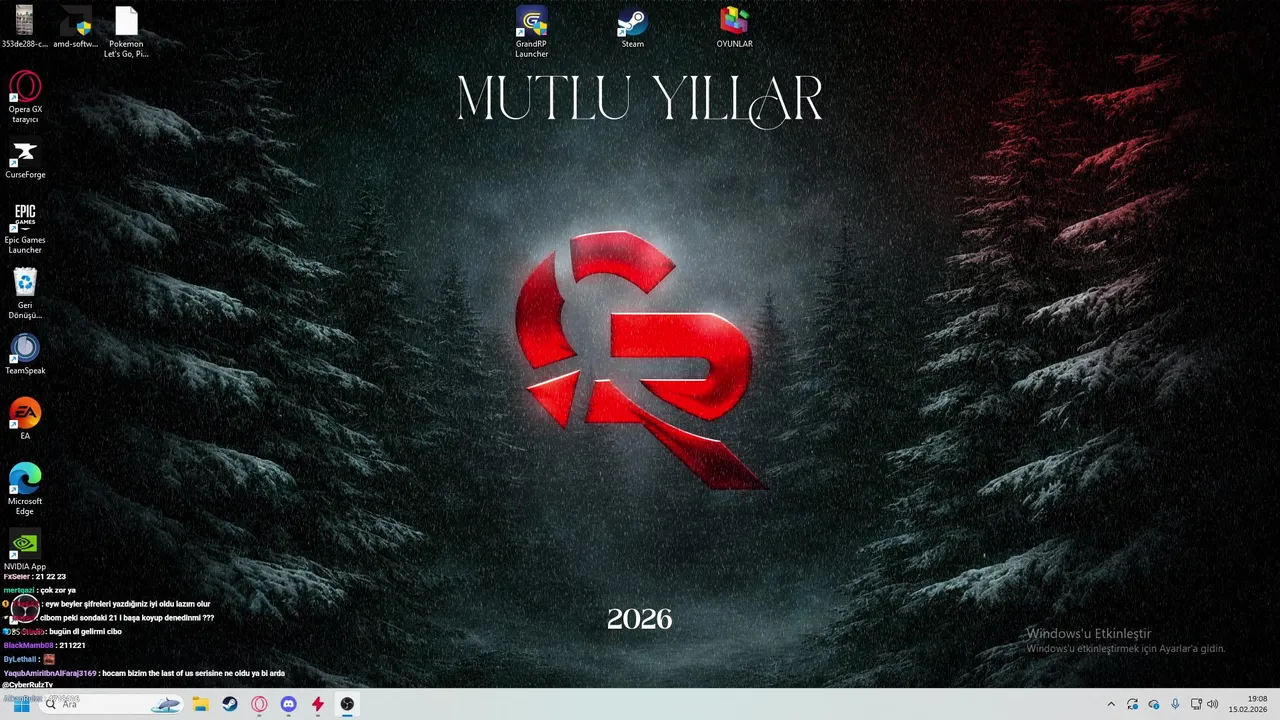
Task: Click the cloud status icon in the system tray
Action: coord(1154,704)
